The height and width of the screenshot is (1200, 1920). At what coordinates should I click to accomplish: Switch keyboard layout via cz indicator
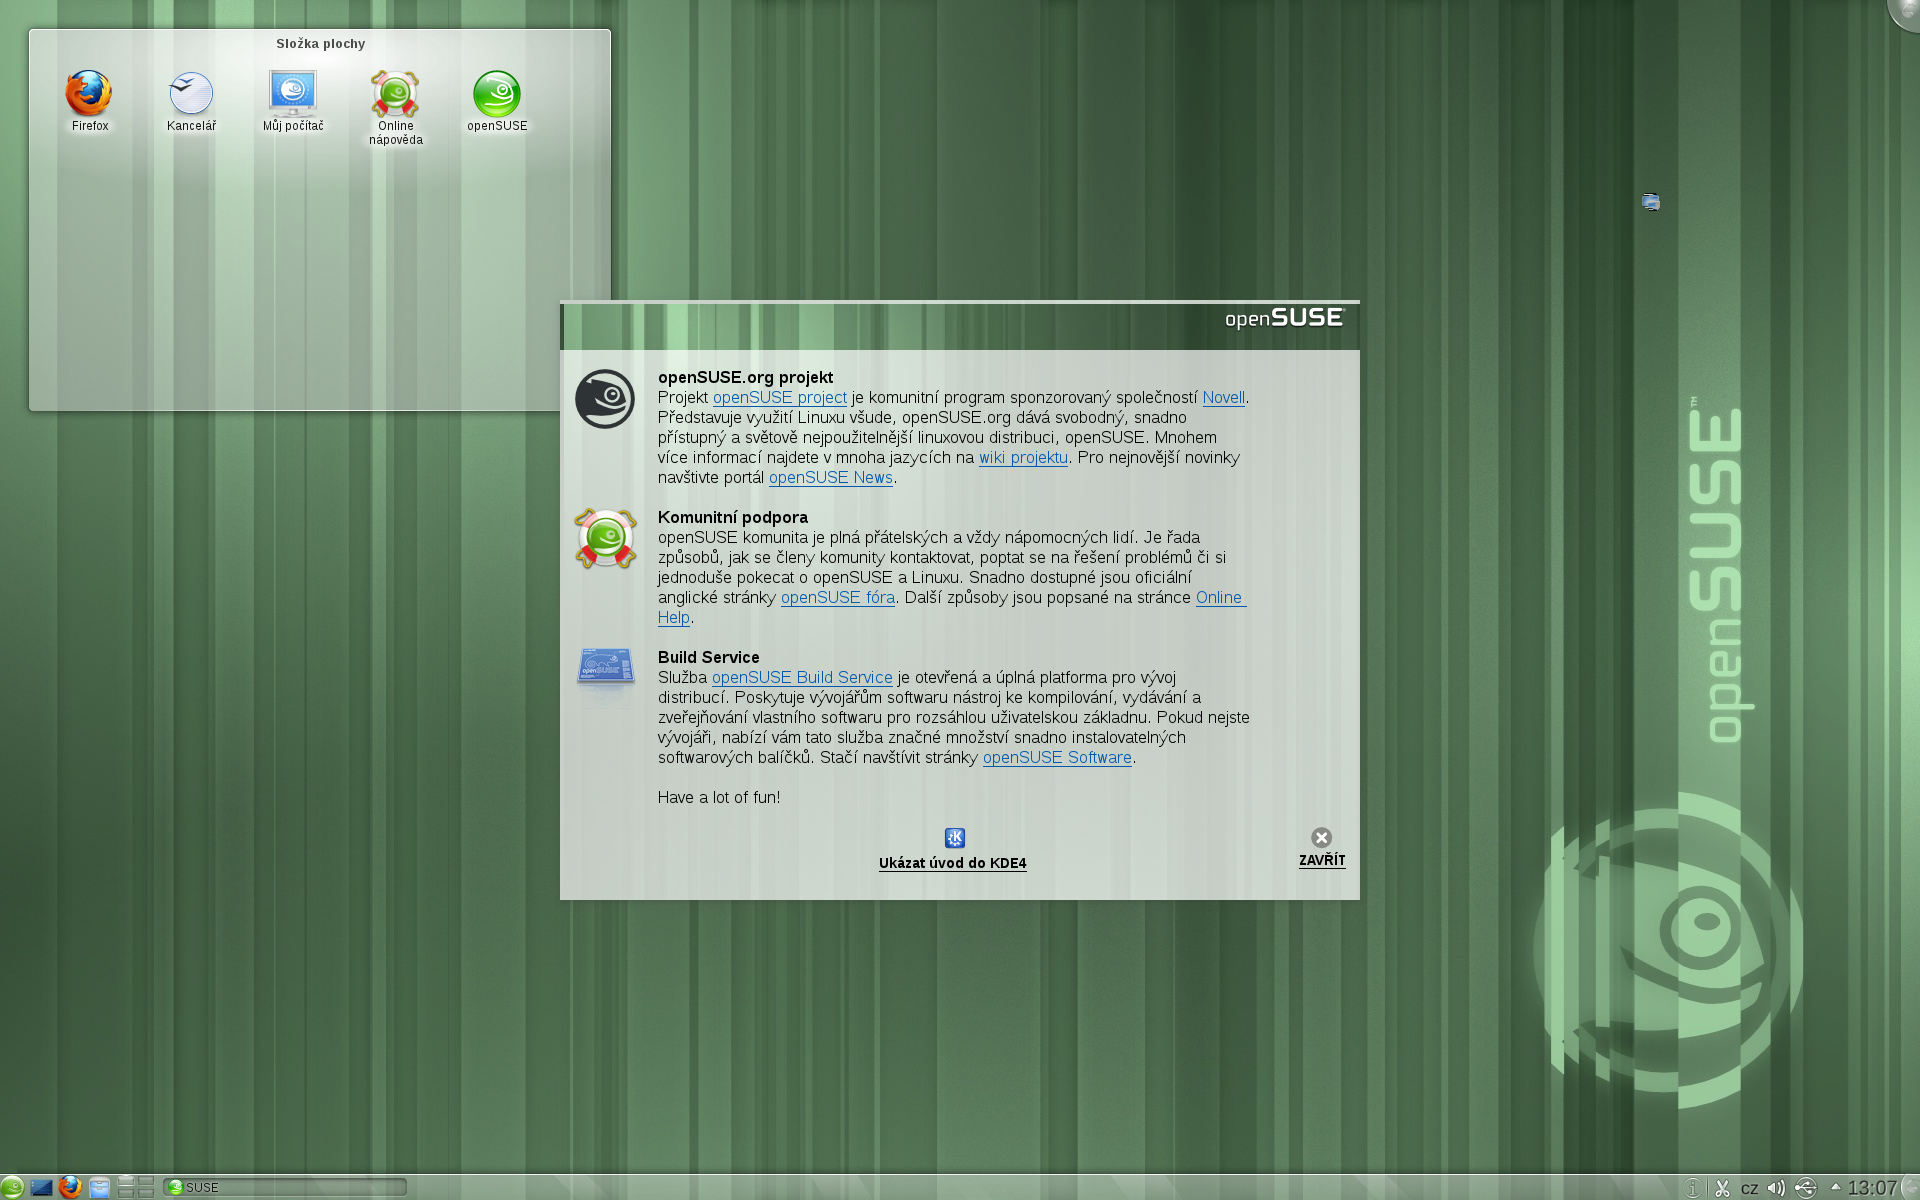click(1749, 1188)
